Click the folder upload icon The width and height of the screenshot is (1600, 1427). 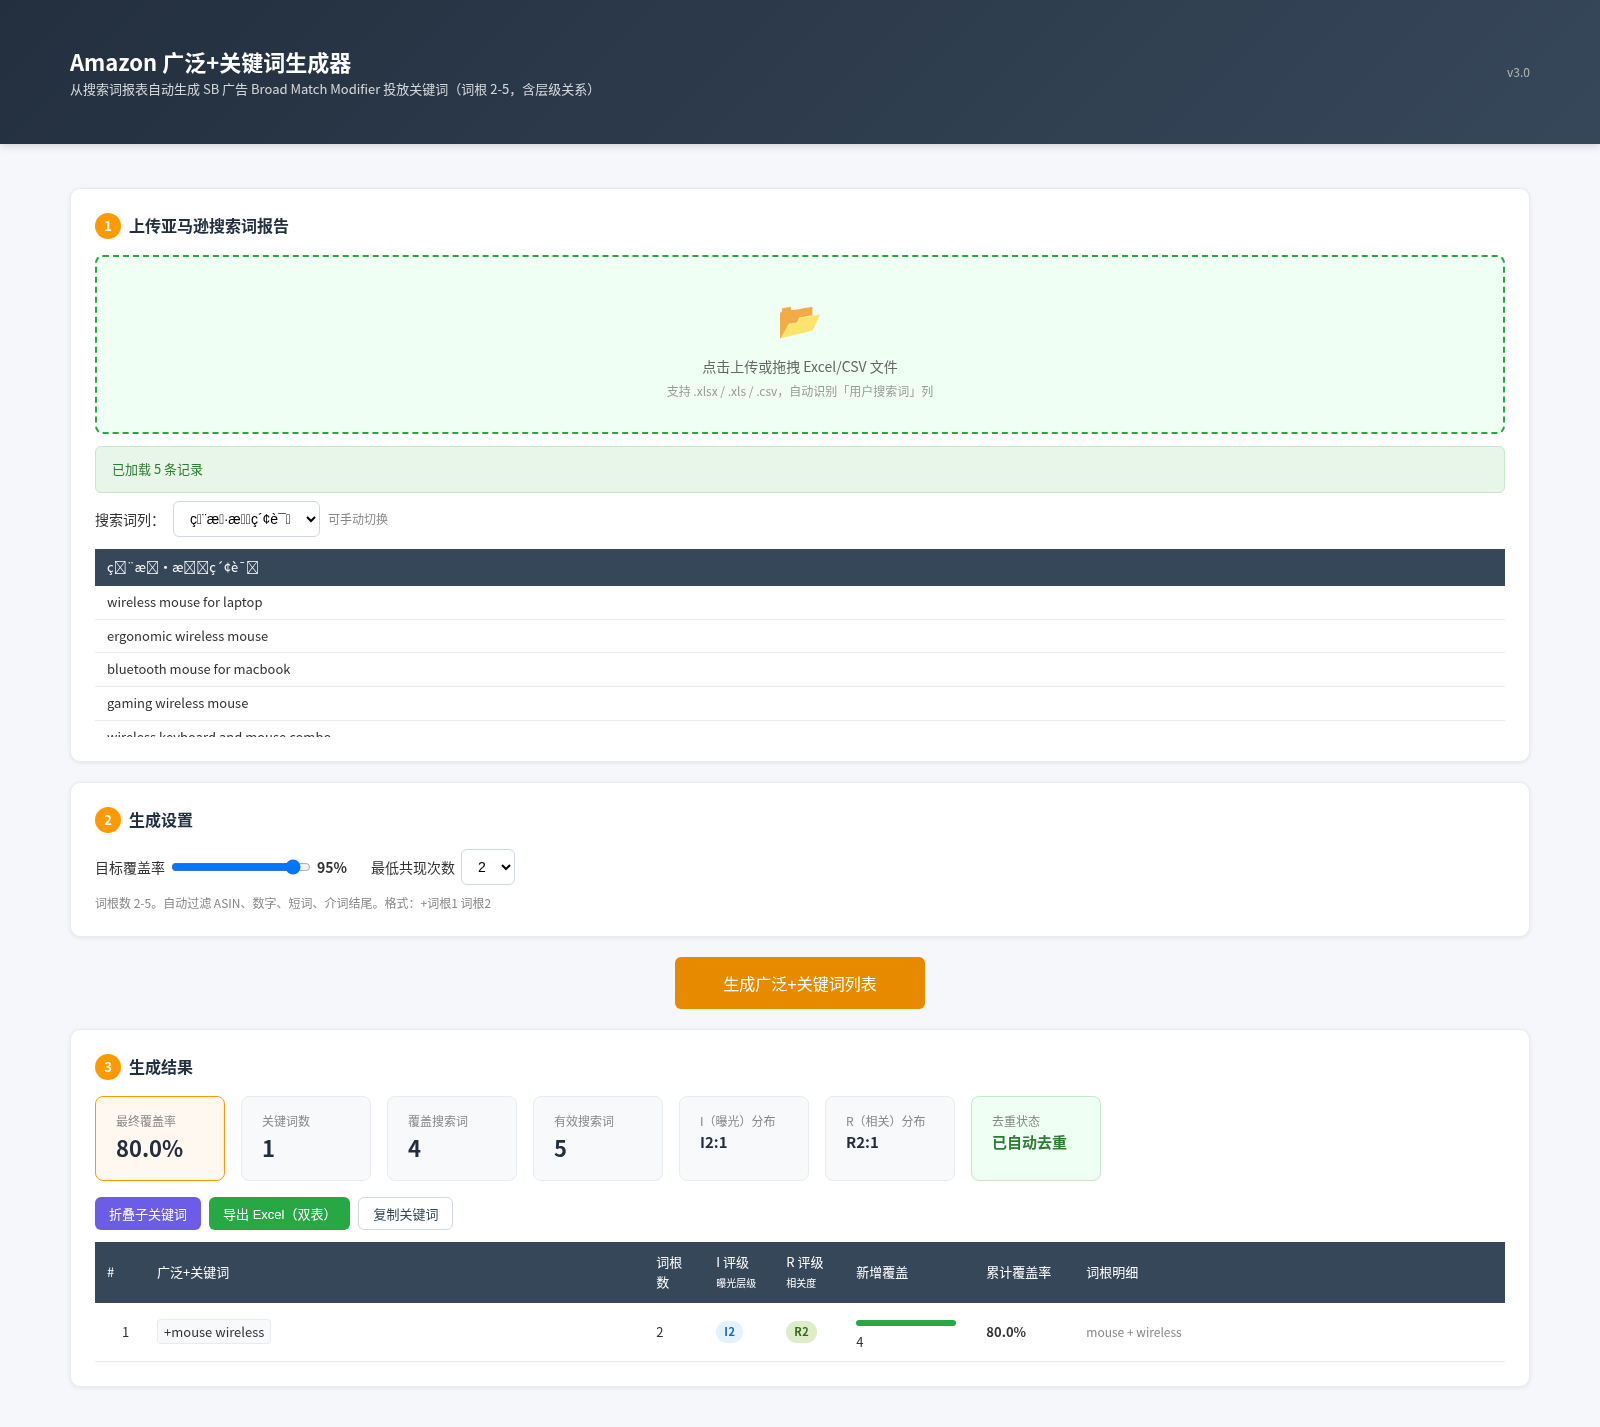[x=799, y=322]
